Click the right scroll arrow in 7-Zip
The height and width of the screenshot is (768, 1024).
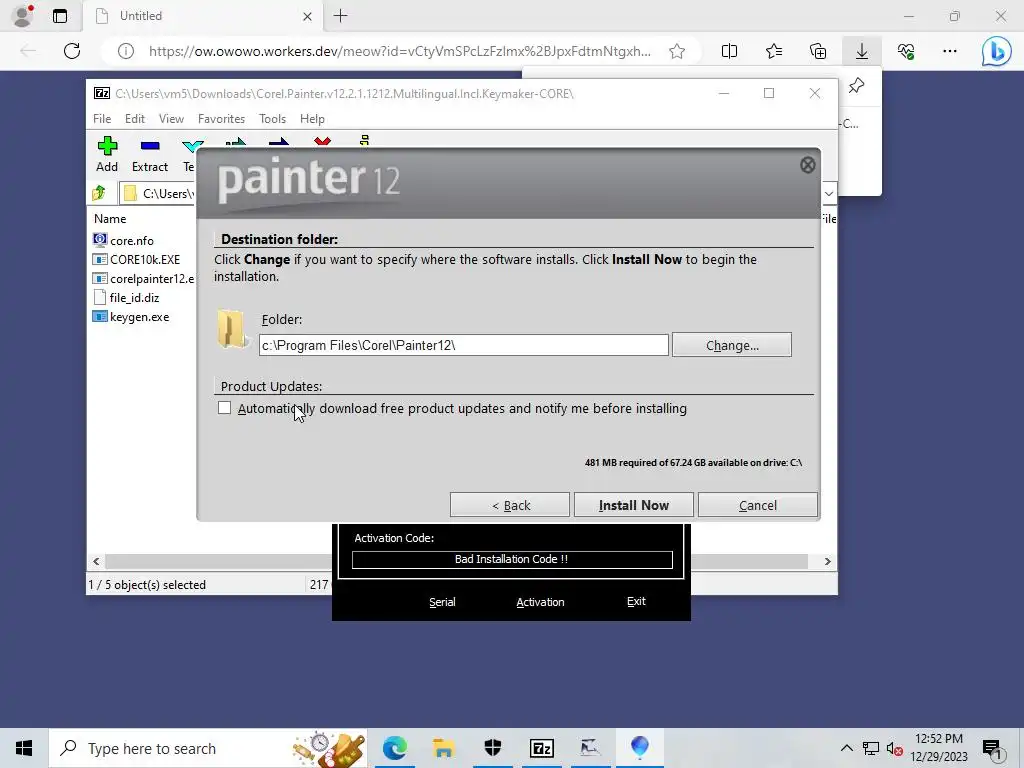pos(827,562)
